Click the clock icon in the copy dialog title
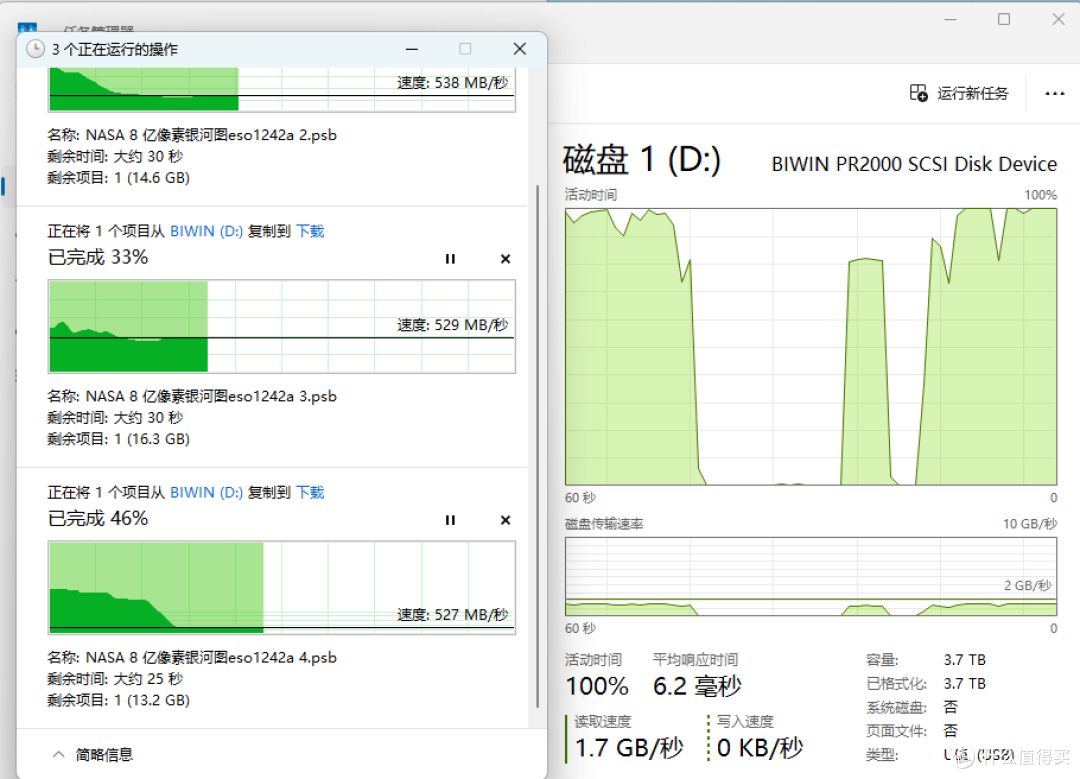Viewport: 1080px width, 779px height. point(35,49)
